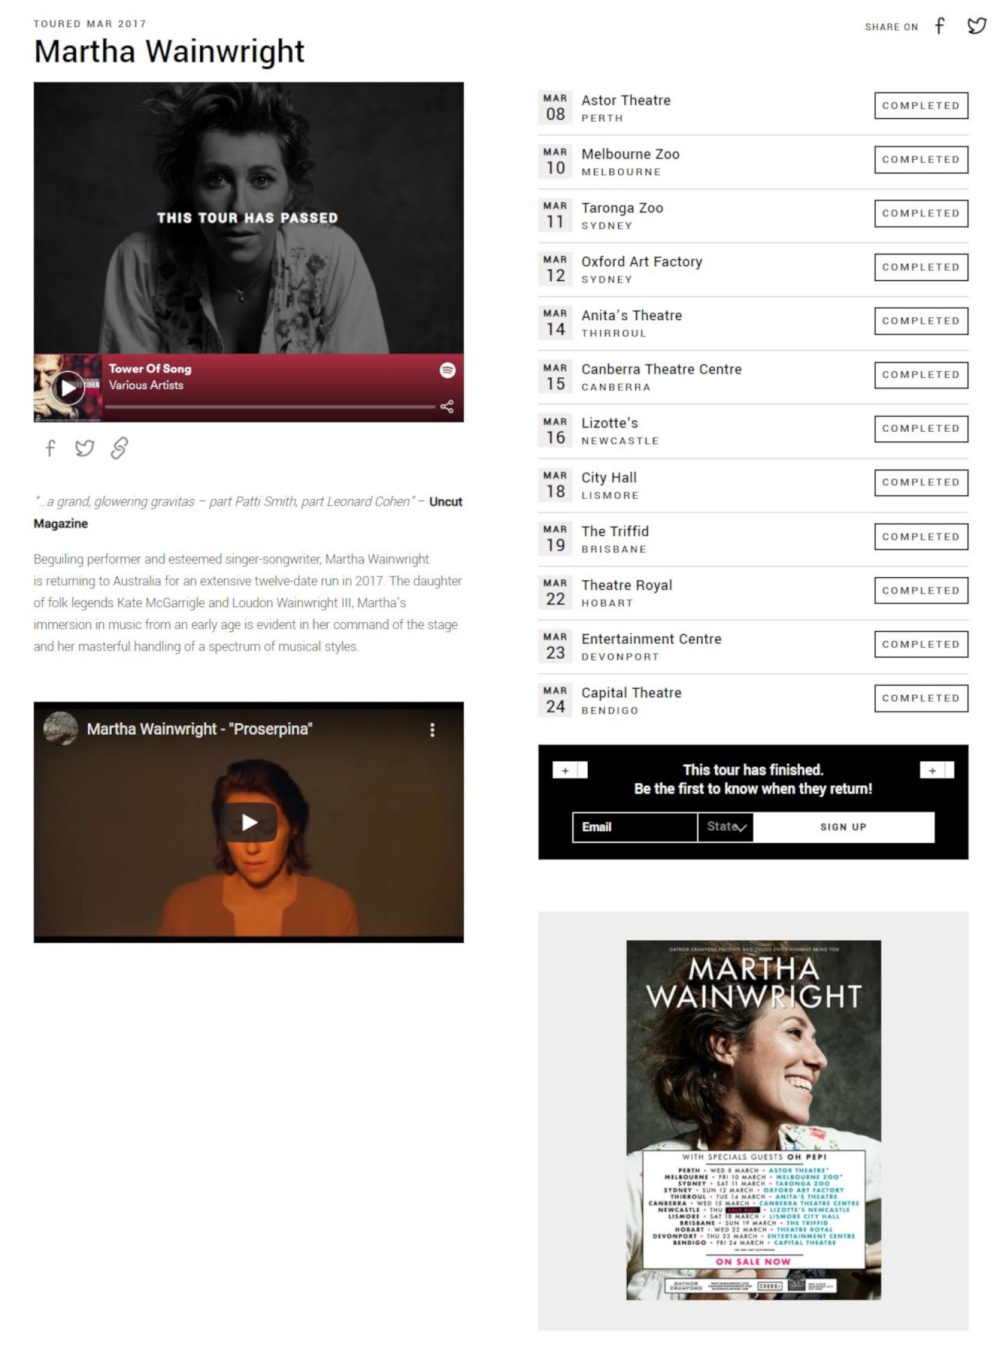Viewport: 1000px width, 1372px height.
Task: Open the Martha Wainwright tour poster
Action: [x=753, y=1119]
